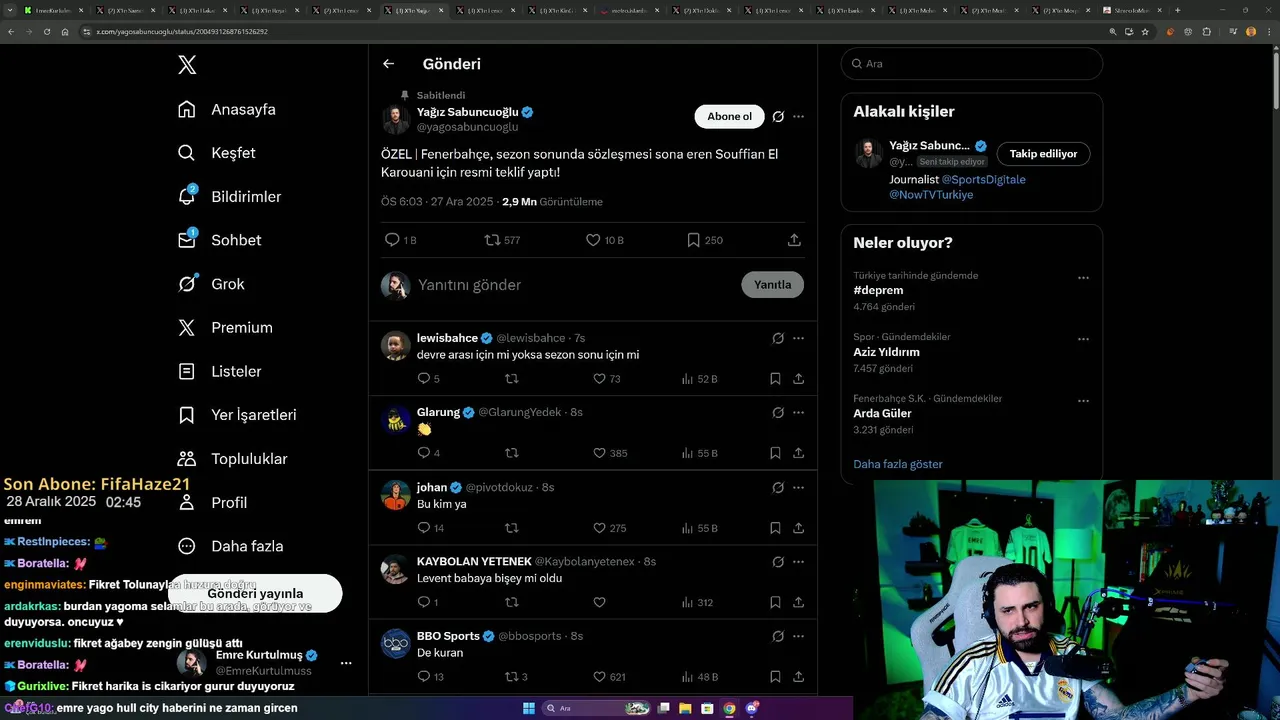Like KAYBOLAN YETENEK's reply
Screen dimensions: 1280x720
coord(599,602)
